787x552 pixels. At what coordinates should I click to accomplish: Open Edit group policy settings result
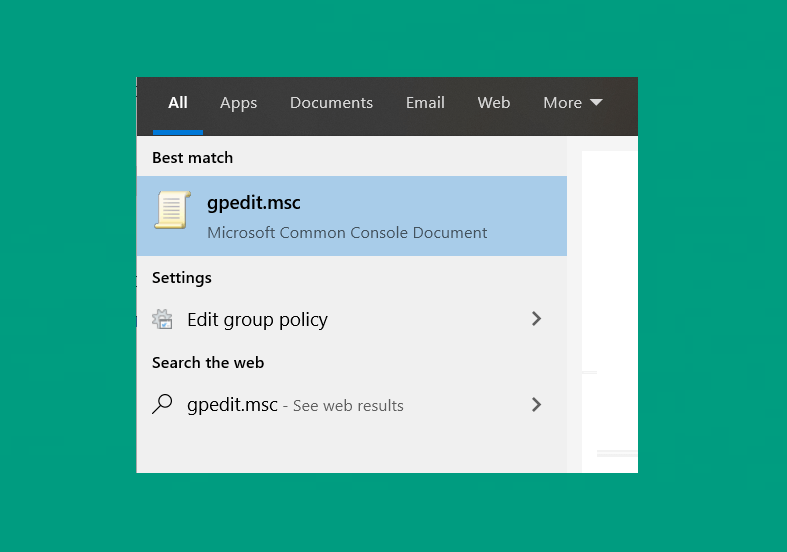click(352, 319)
